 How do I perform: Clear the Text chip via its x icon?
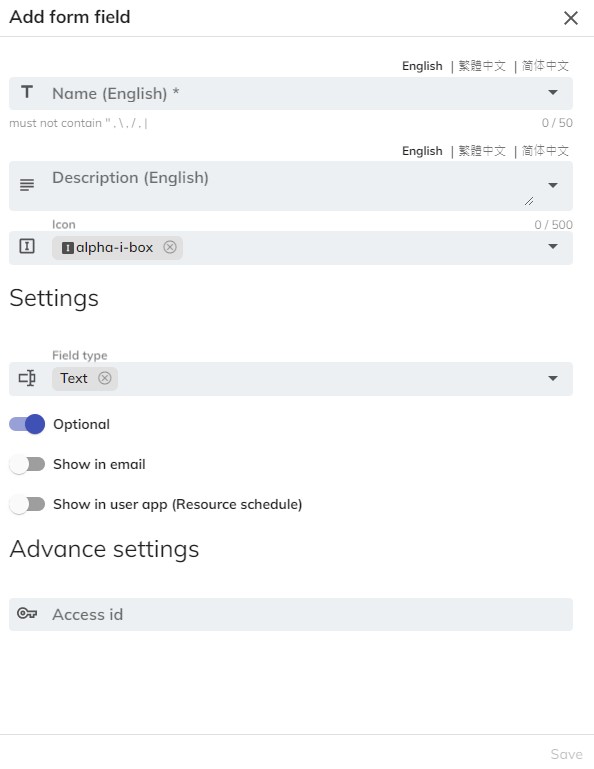click(104, 378)
